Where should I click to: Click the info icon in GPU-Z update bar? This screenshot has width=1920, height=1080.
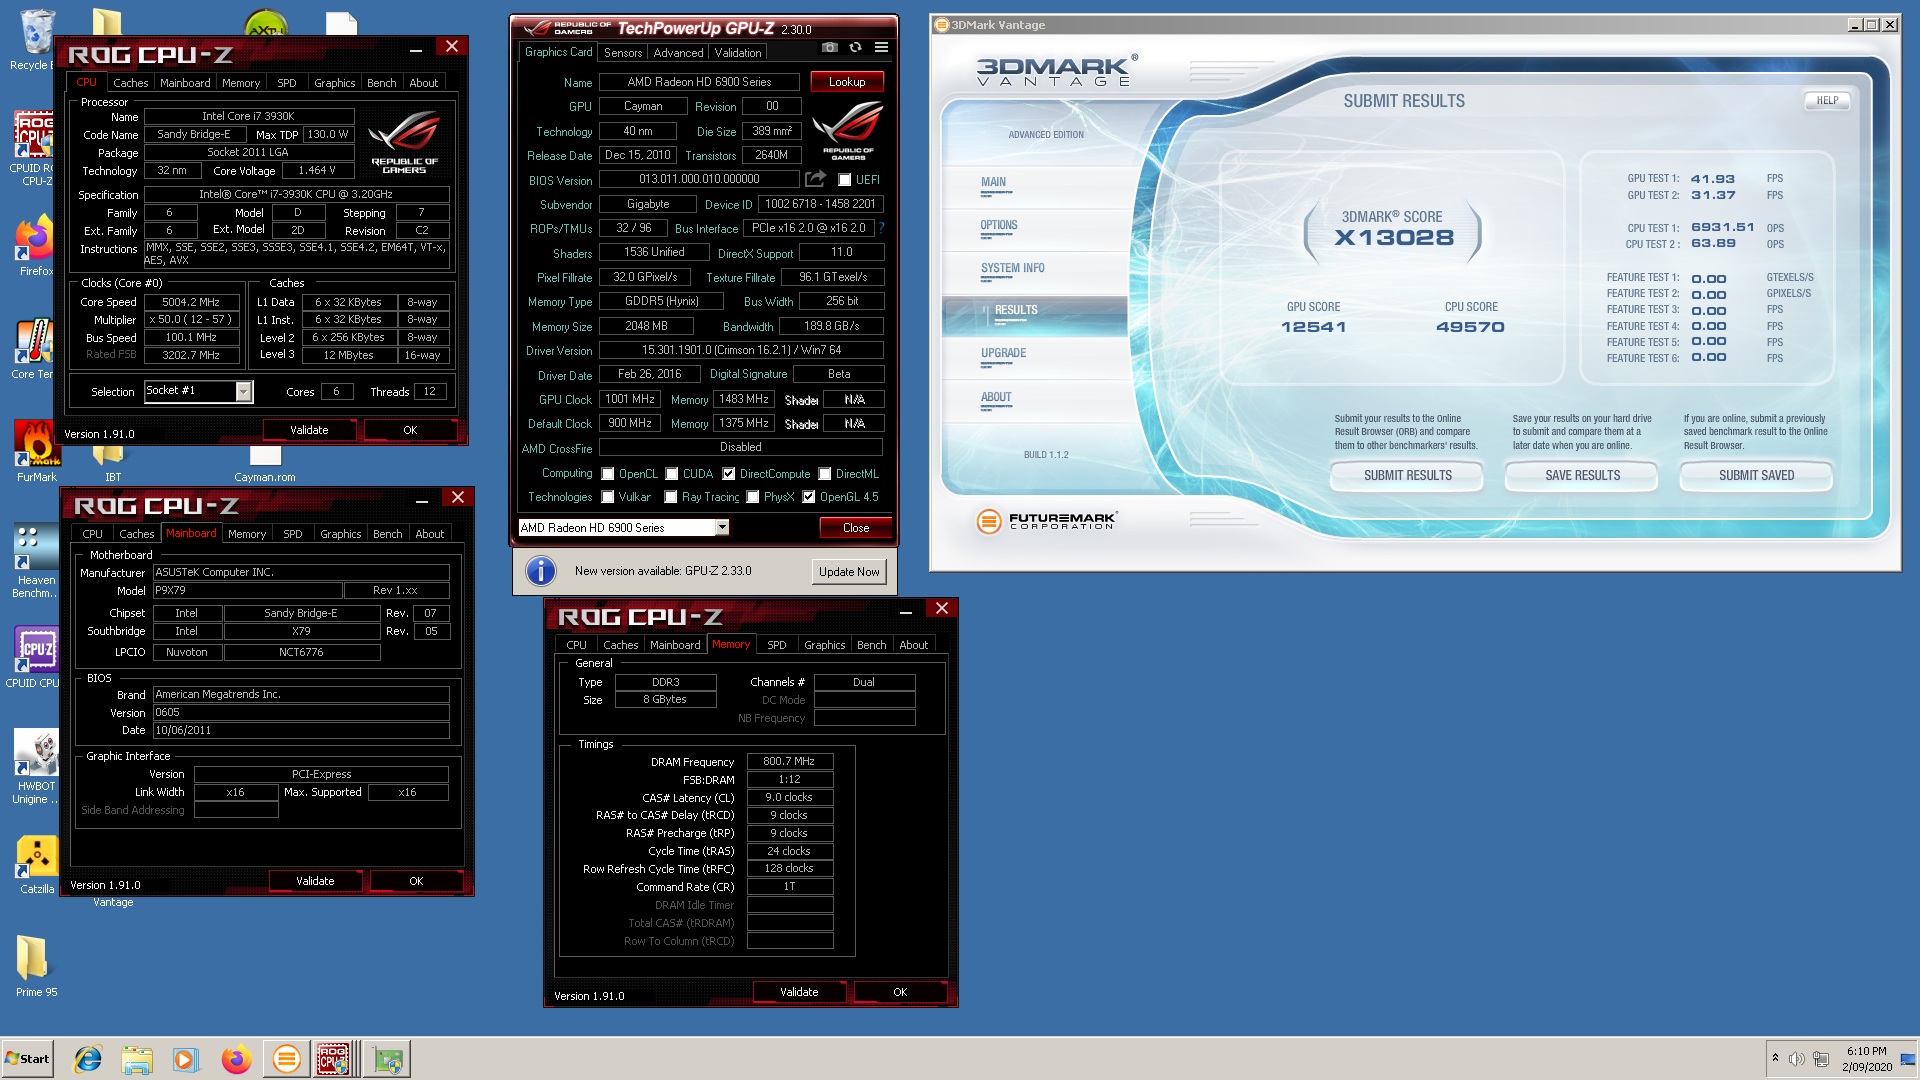tap(541, 571)
